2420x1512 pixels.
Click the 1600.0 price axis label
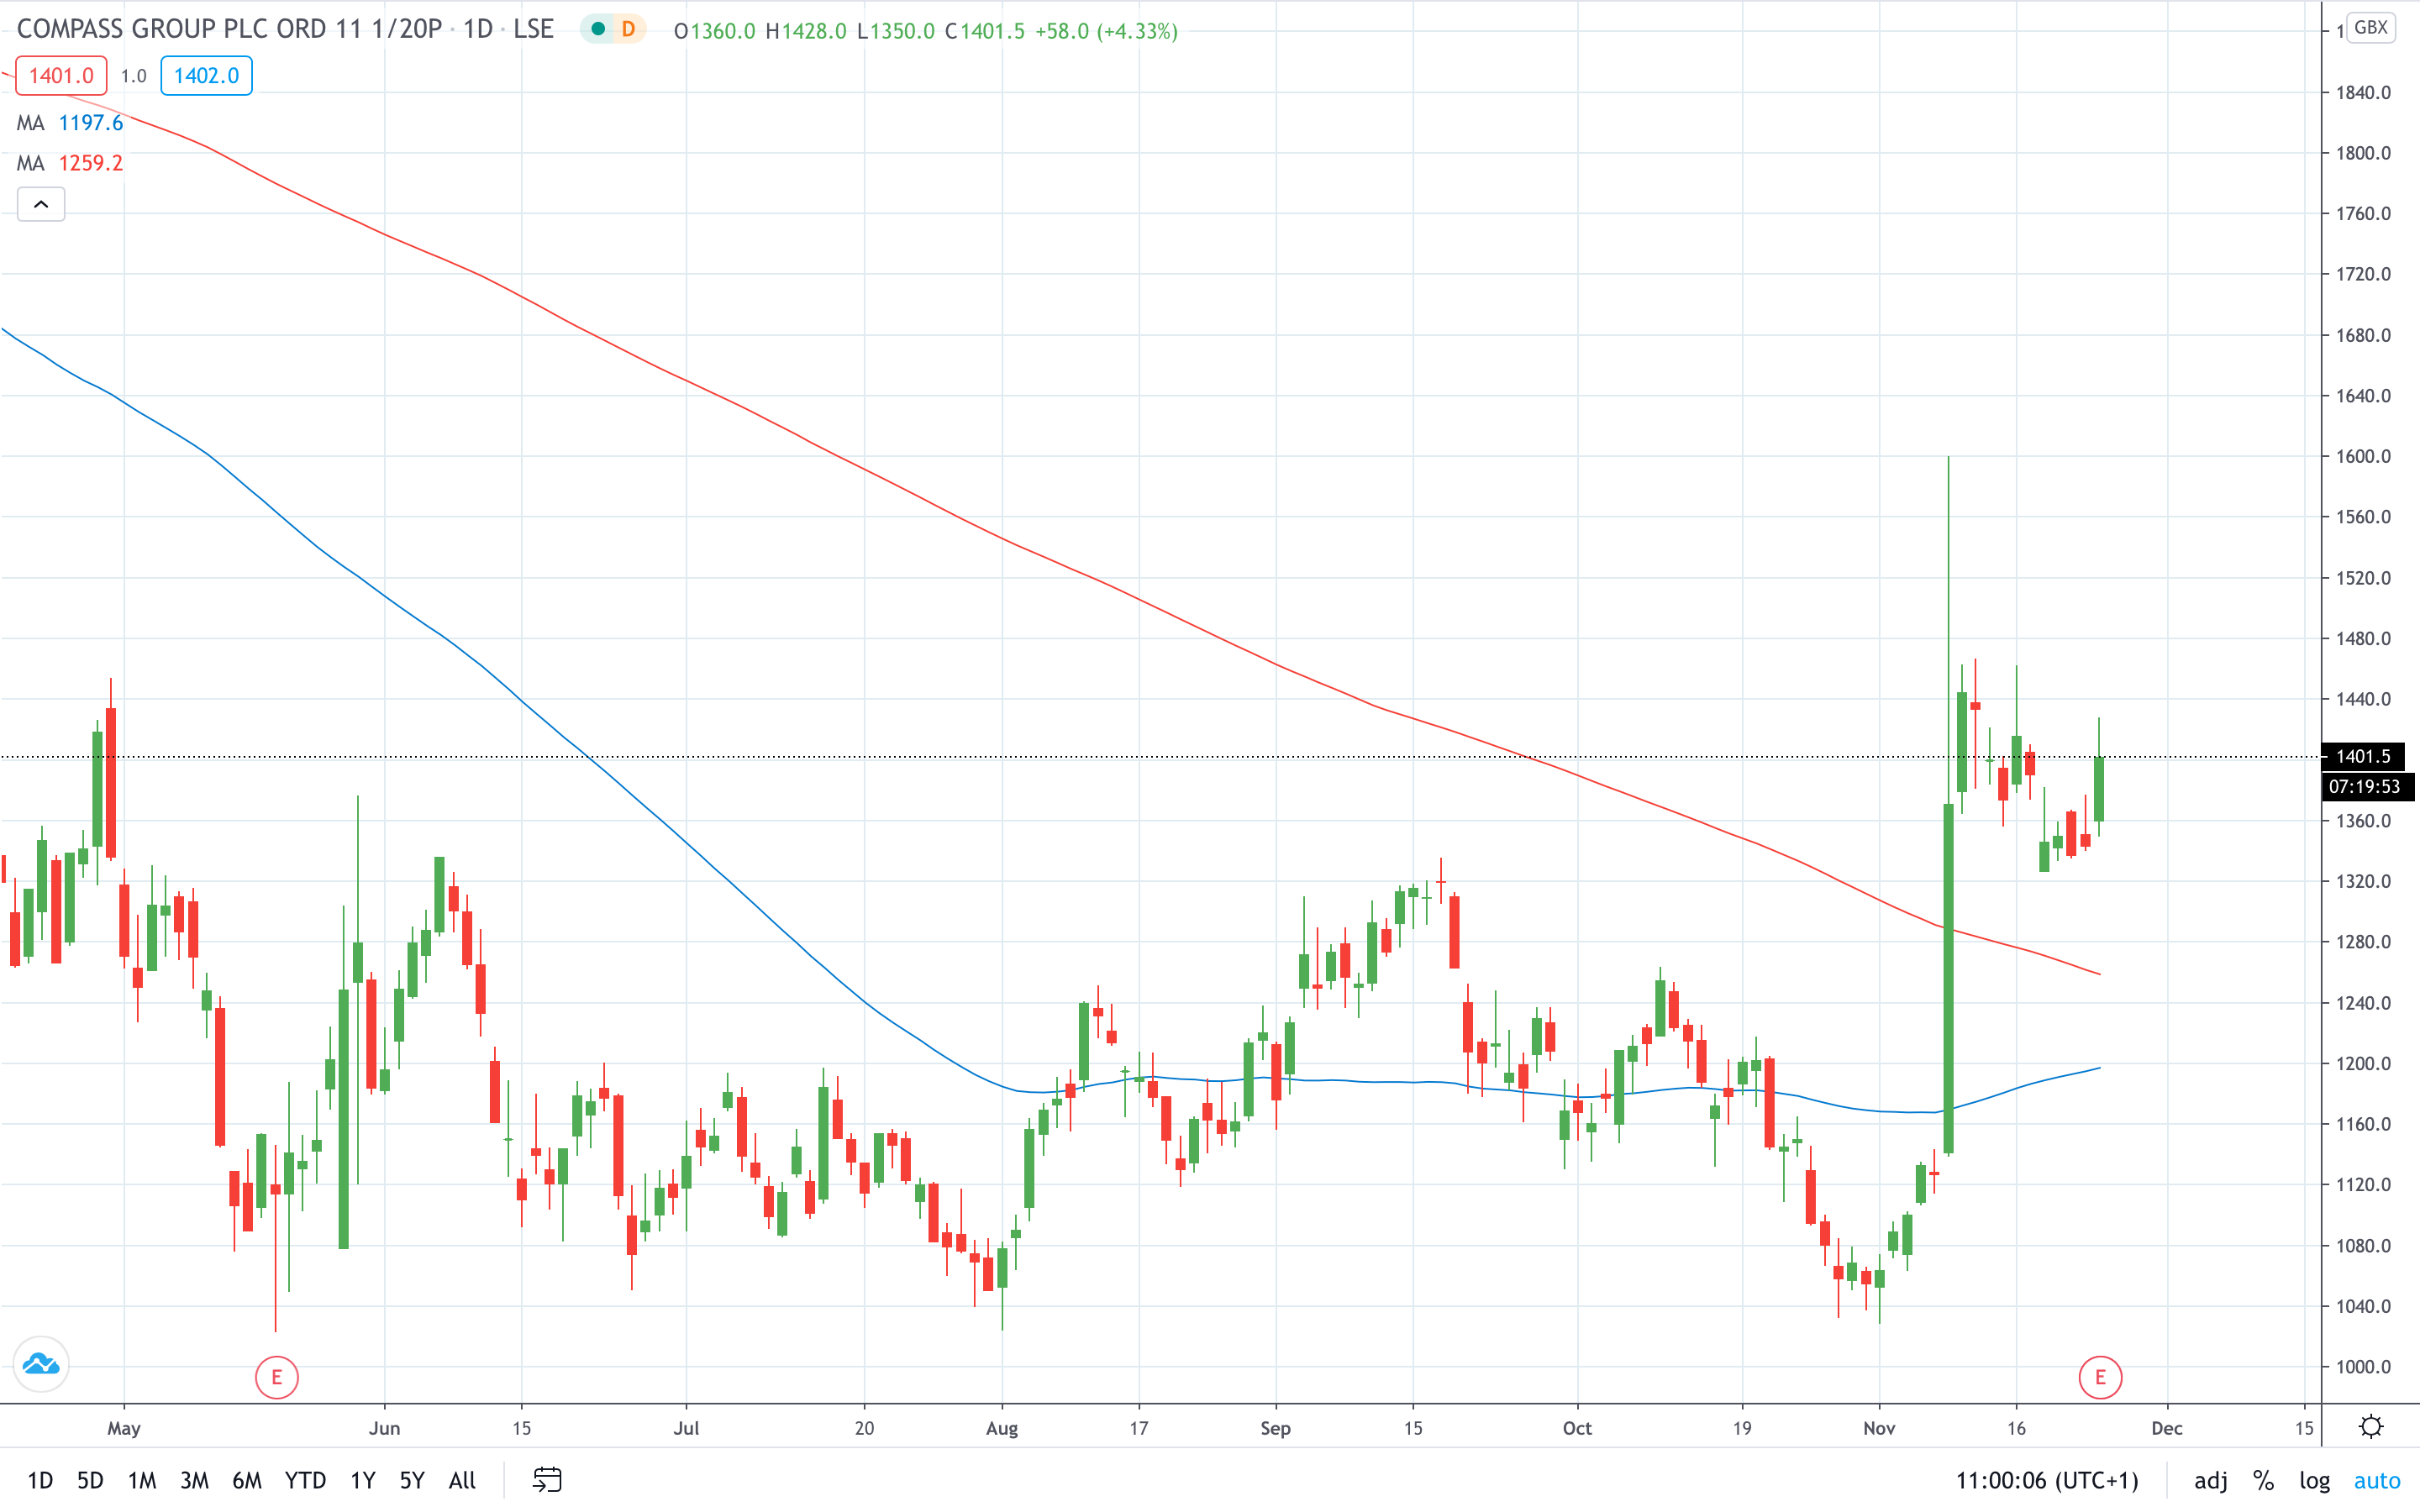[x=2363, y=456]
